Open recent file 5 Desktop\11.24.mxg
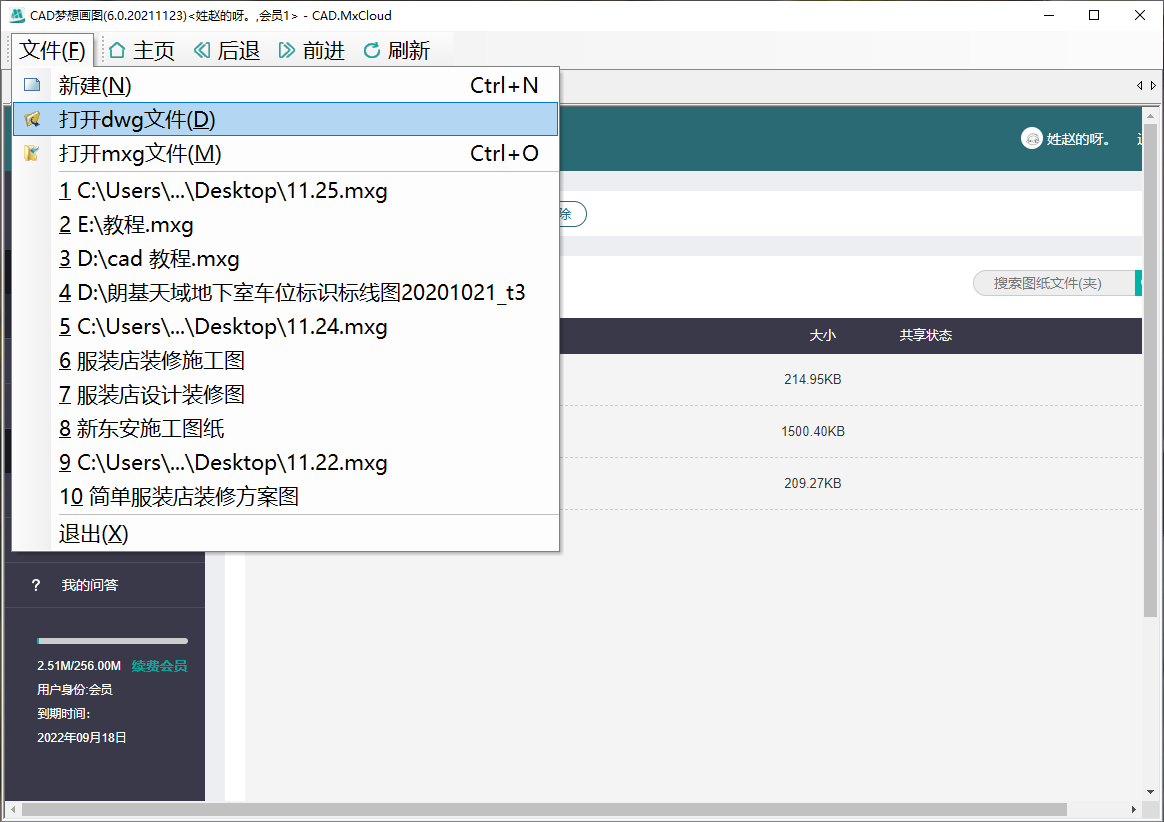The width and height of the screenshot is (1164, 822). [x=286, y=327]
